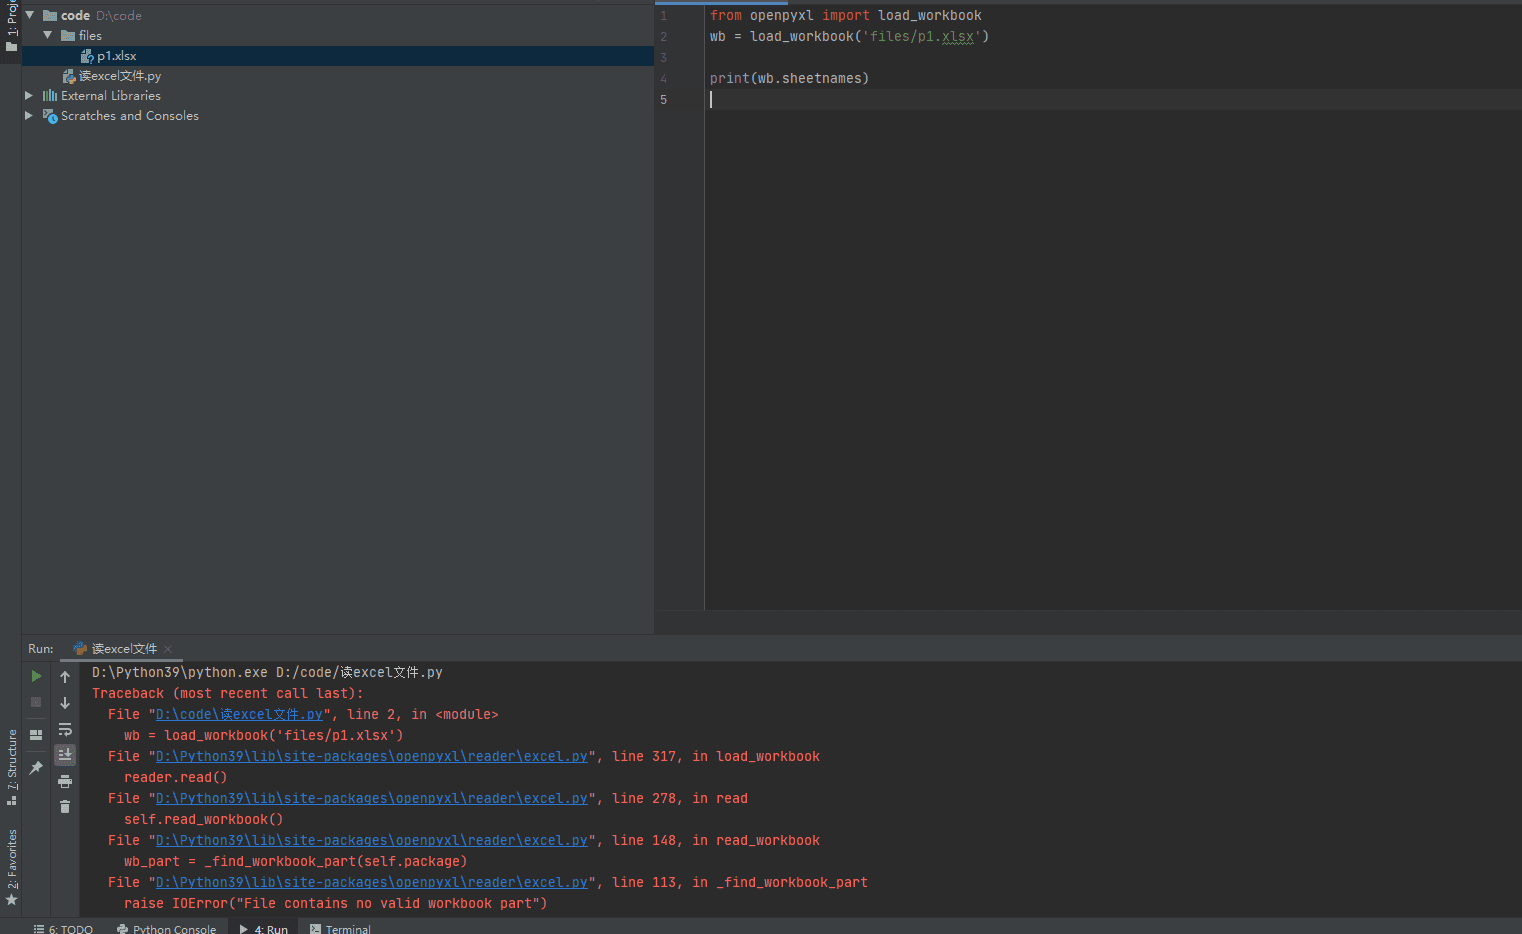
Task: Click the self.read_workbook() console line
Action: pyautogui.click(x=204, y=819)
